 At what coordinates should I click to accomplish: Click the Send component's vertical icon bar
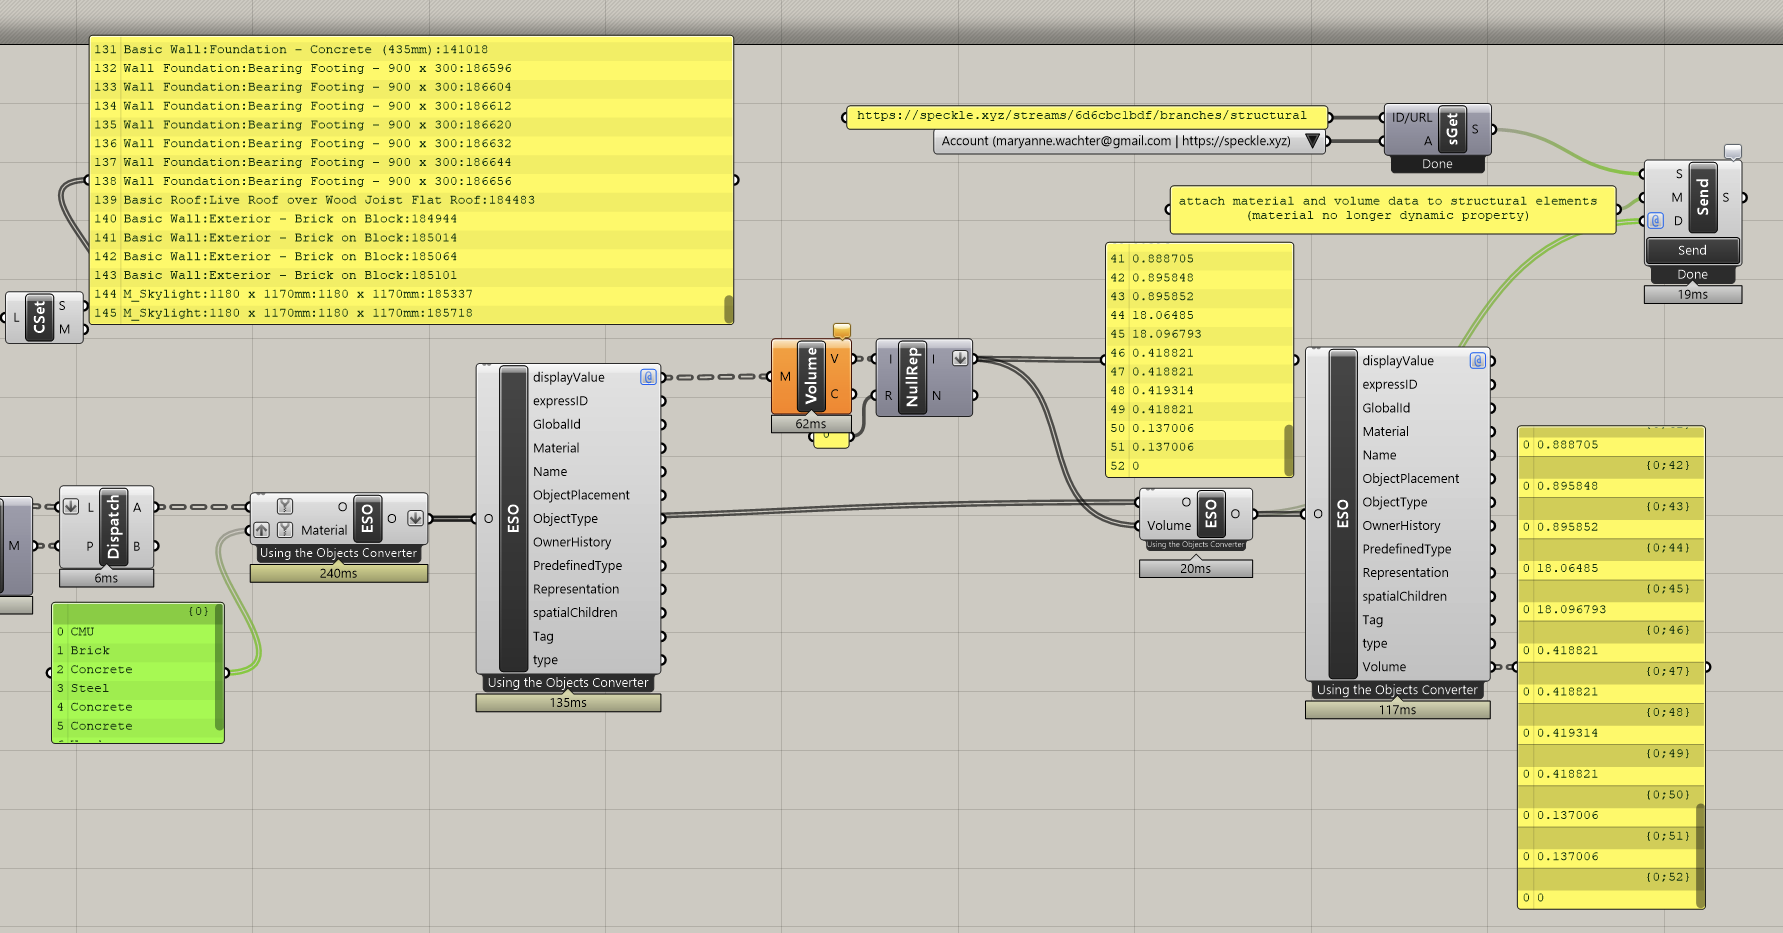(1703, 197)
